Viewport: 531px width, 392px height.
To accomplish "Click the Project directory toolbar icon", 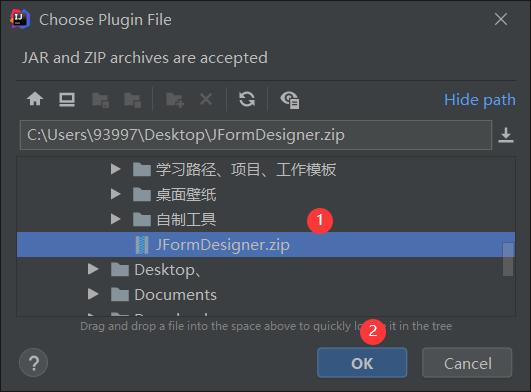I will tap(100, 100).
